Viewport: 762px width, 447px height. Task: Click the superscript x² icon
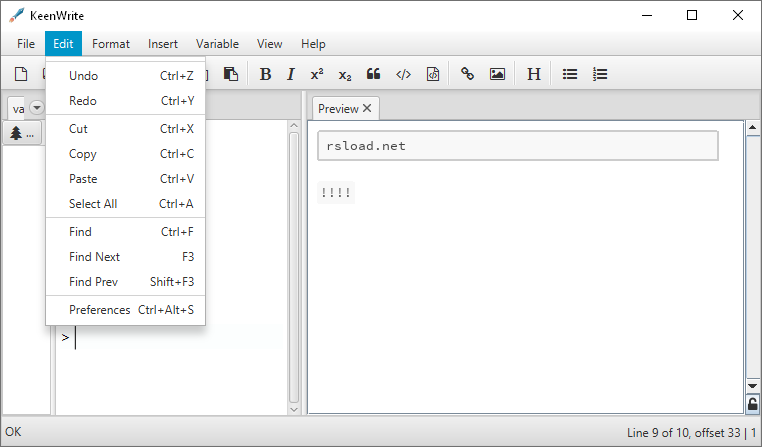coord(317,74)
